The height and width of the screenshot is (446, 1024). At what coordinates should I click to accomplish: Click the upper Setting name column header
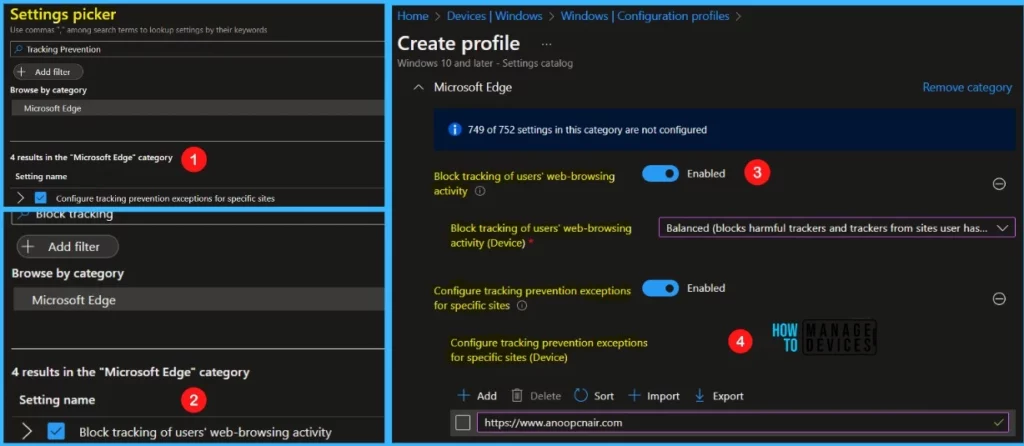click(40, 176)
